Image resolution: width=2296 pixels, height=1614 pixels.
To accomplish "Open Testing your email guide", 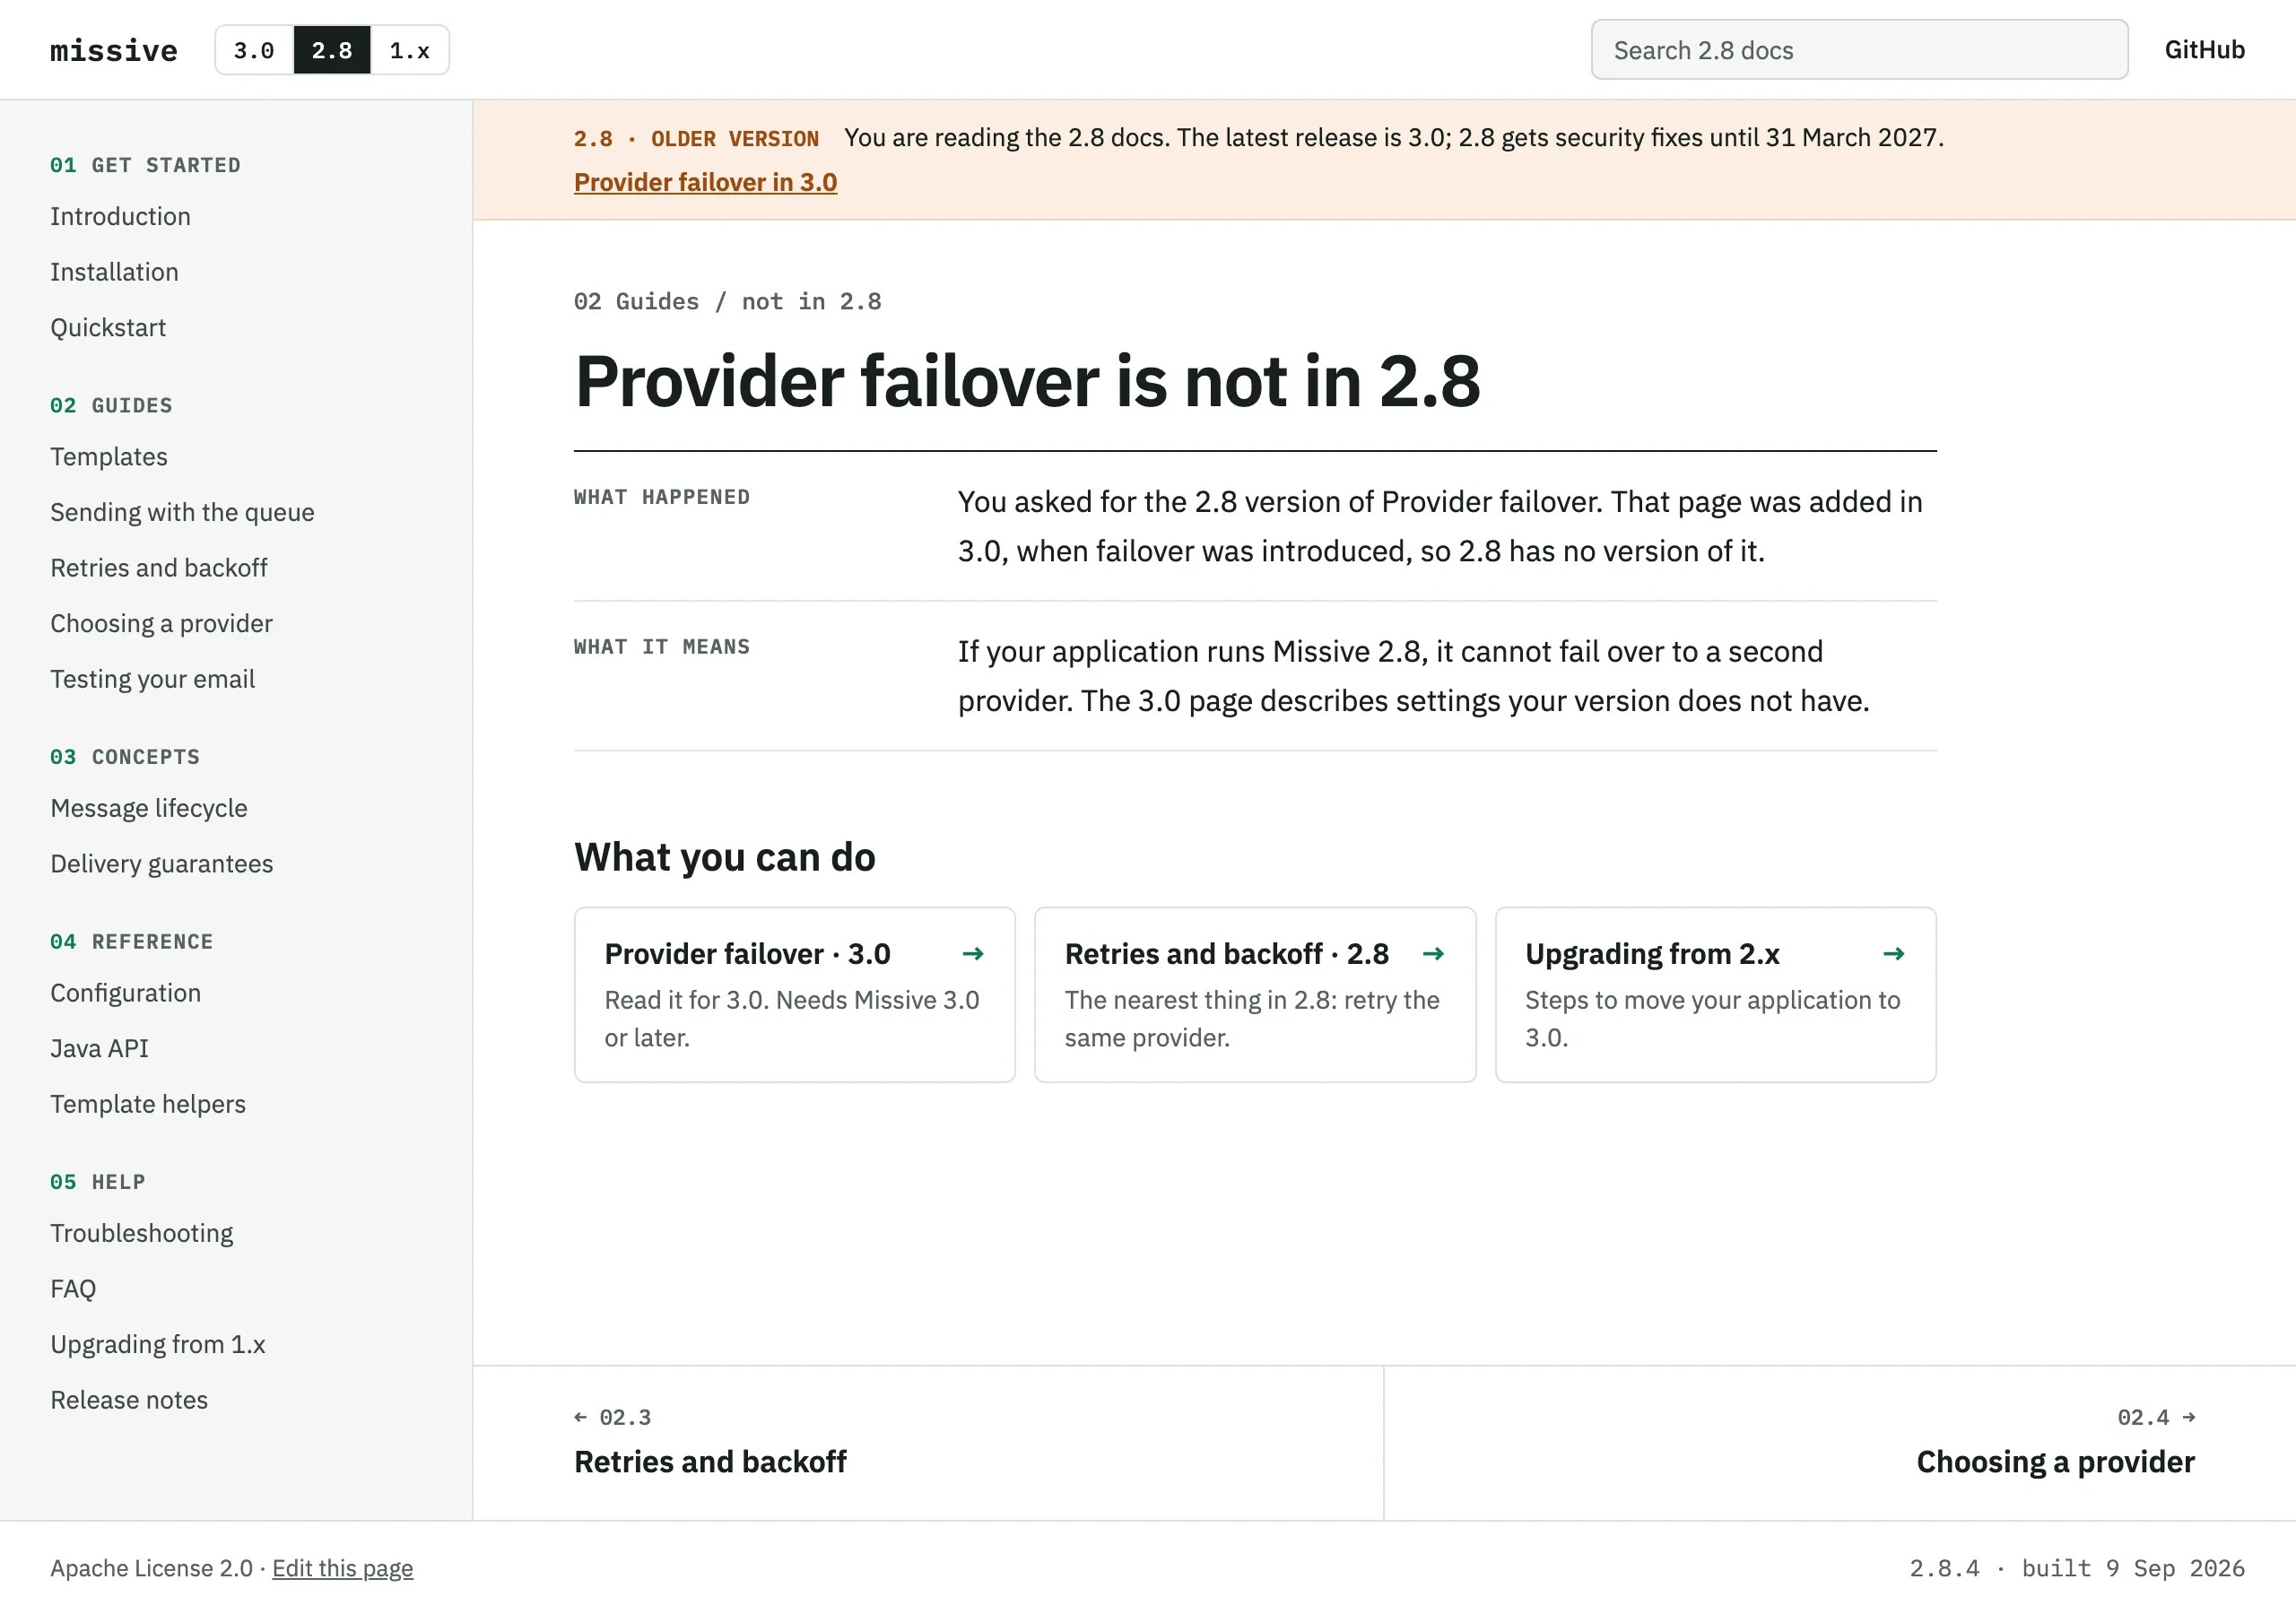I will tap(152, 679).
